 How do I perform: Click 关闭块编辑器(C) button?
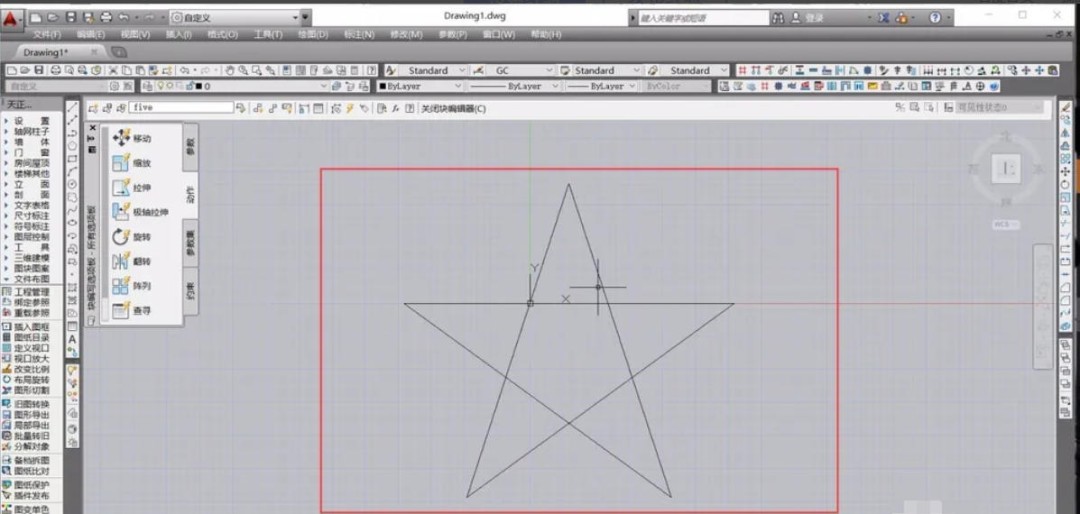pos(453,108)
